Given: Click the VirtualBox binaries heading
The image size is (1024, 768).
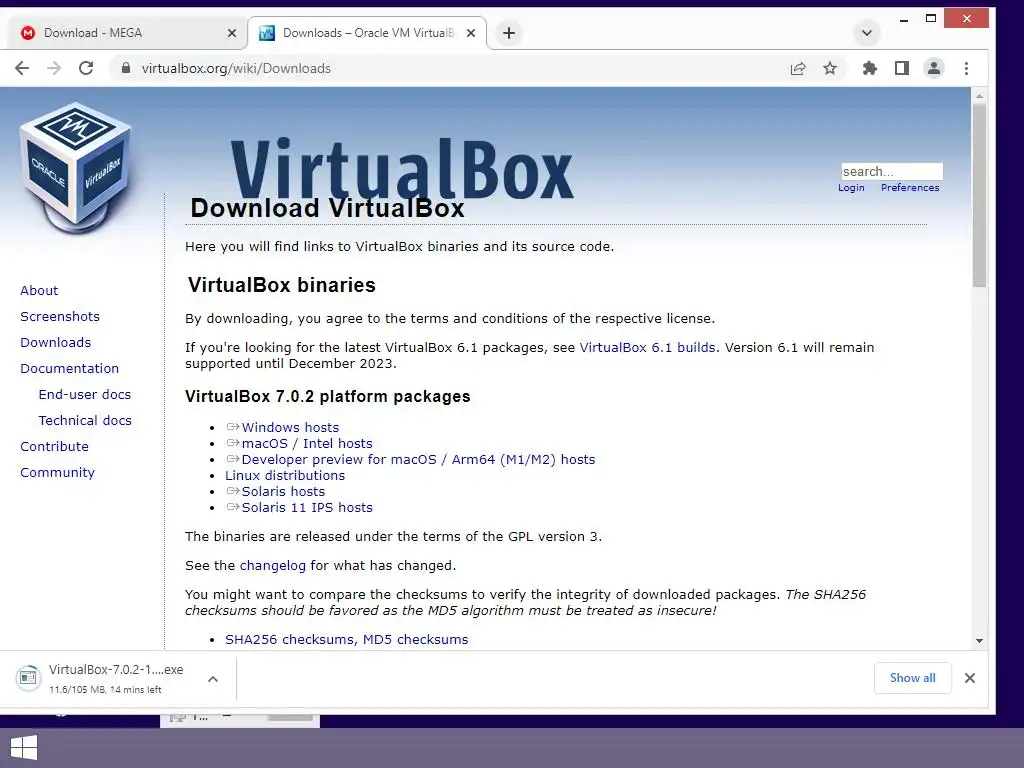Looking at the screenshot, I should tap(281, 285).
